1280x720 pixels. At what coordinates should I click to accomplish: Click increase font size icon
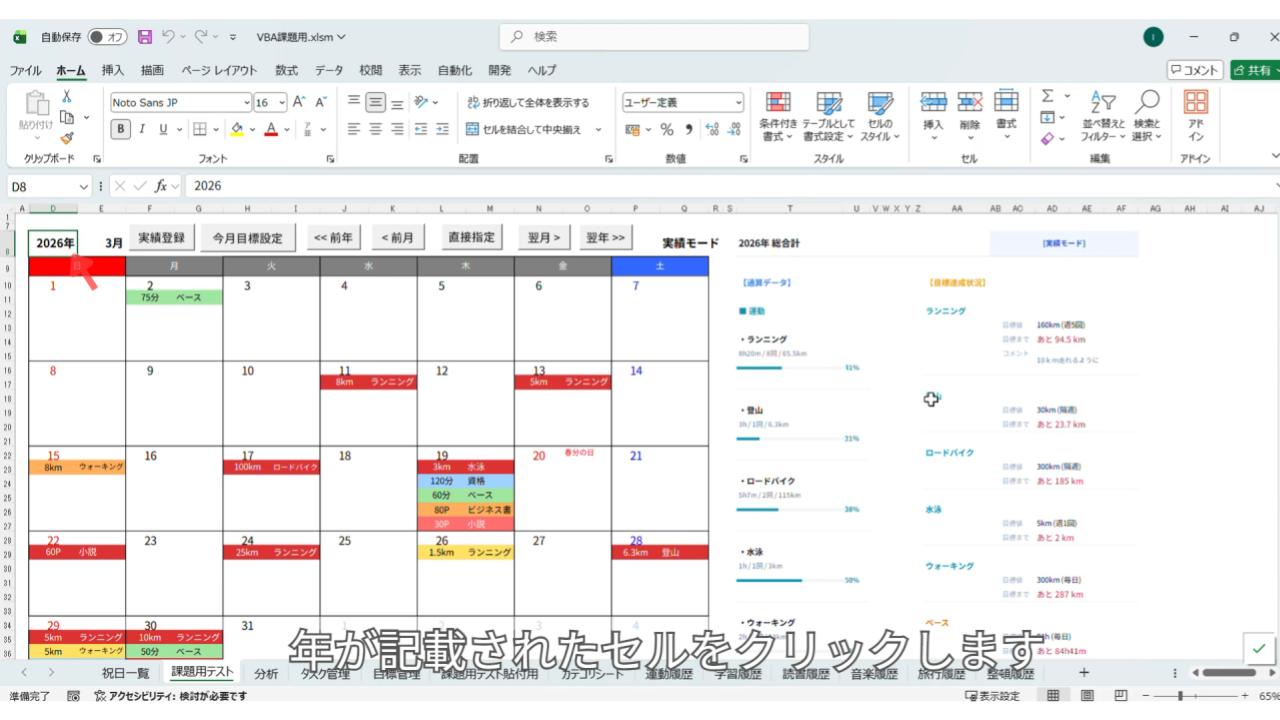pyautogui.click(x=299, y=102)
